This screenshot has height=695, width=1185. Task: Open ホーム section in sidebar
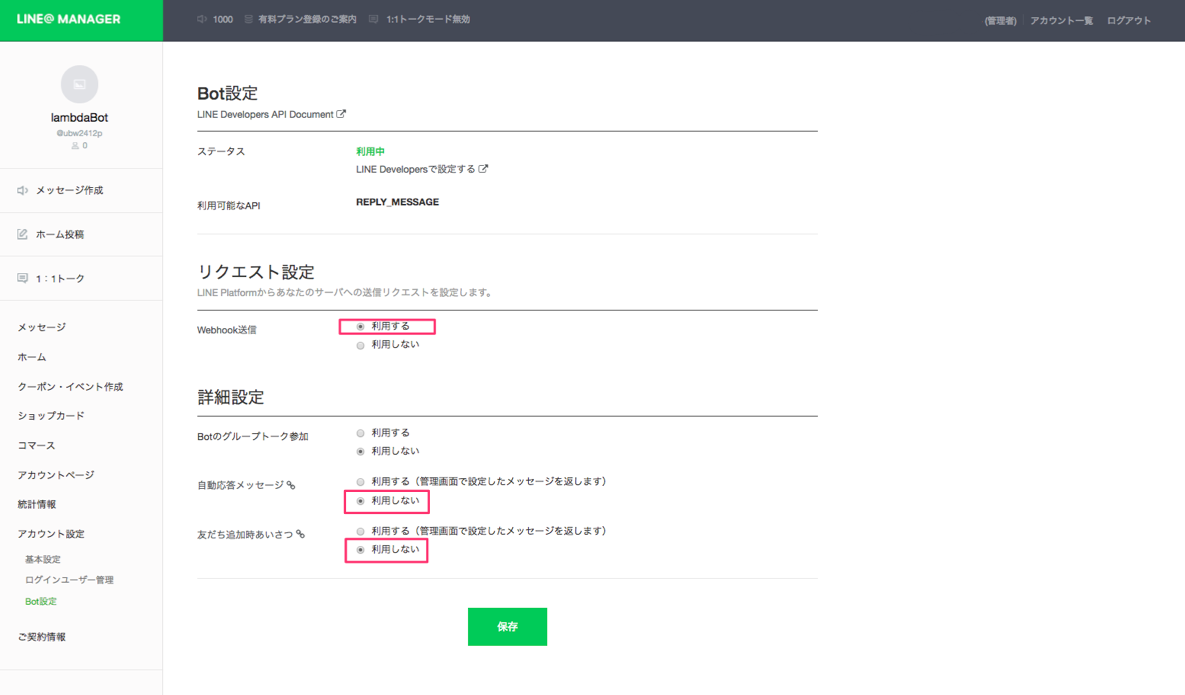(x=32, y=357)
